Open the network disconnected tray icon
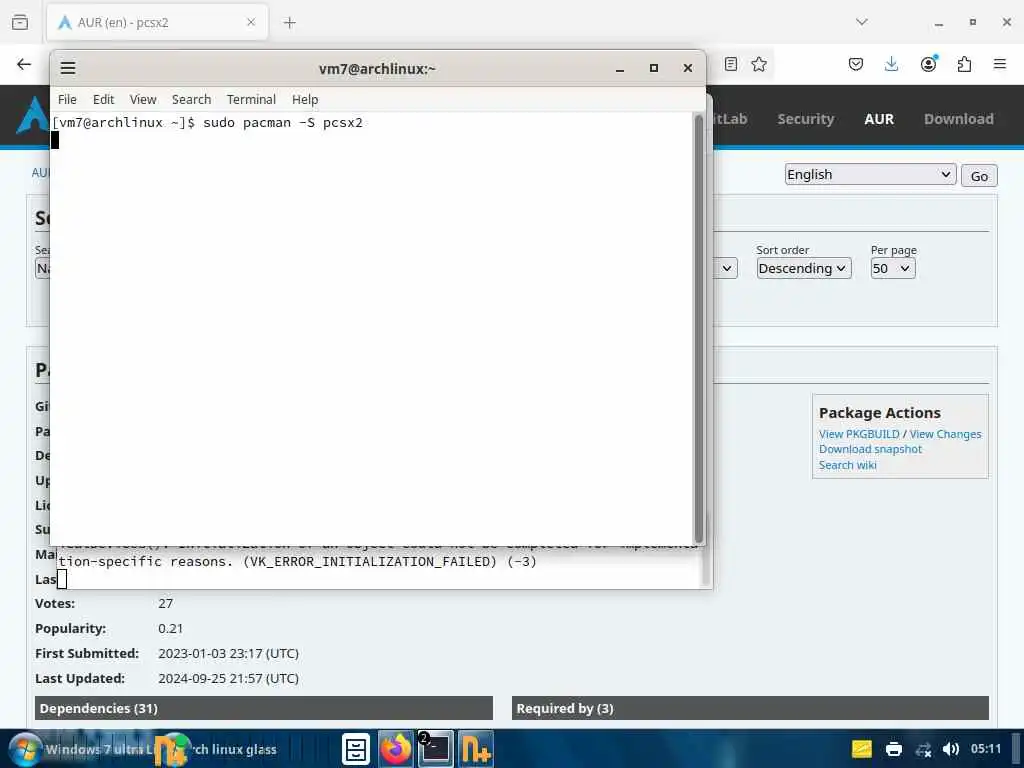This screenshot has height=768, width=1024. pyautogui.click(x=923, y=750)
